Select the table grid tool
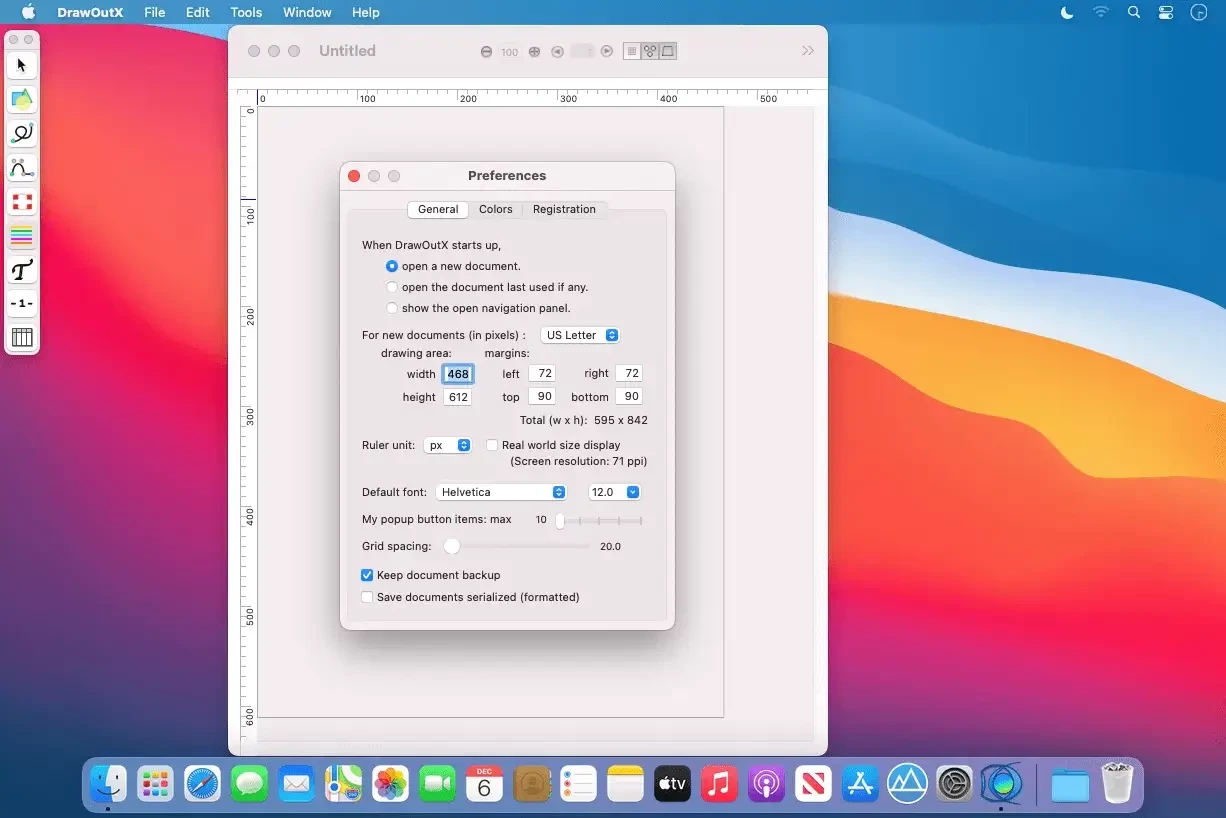1226x818 pixels. point(22,337)
